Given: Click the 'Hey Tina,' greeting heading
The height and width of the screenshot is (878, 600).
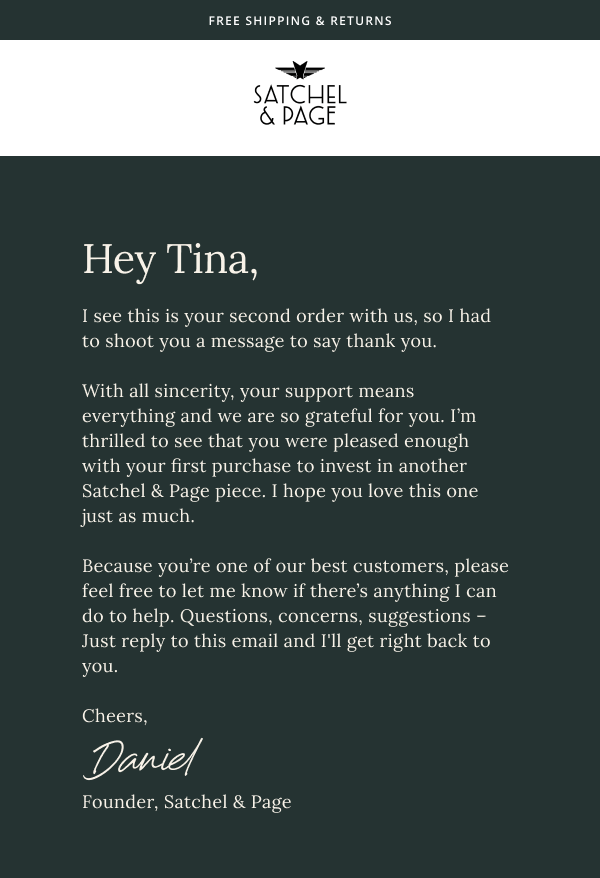Looking at the screenshot, I should point(170,259).
